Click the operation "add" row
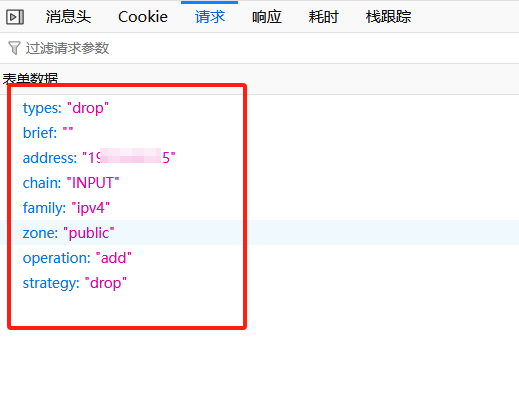 (259, 258)
